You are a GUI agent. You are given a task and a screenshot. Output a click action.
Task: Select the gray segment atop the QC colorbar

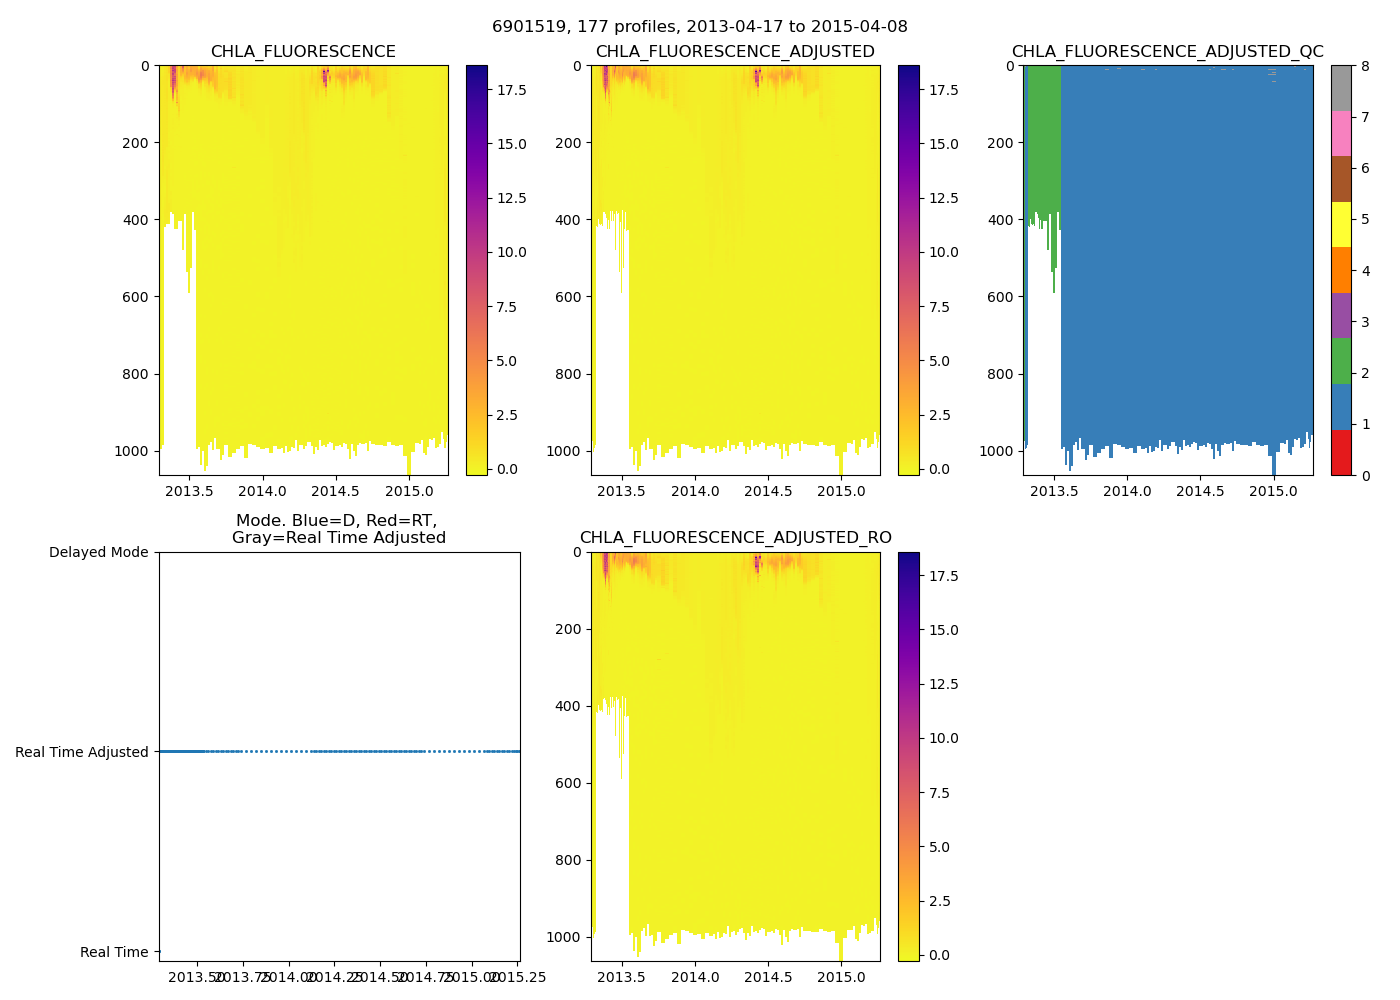click(1341, 88)
